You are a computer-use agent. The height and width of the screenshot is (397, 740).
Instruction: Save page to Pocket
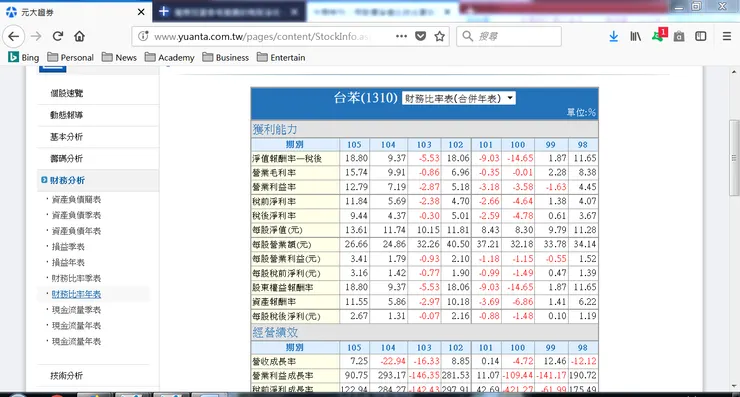click(420, 36)
